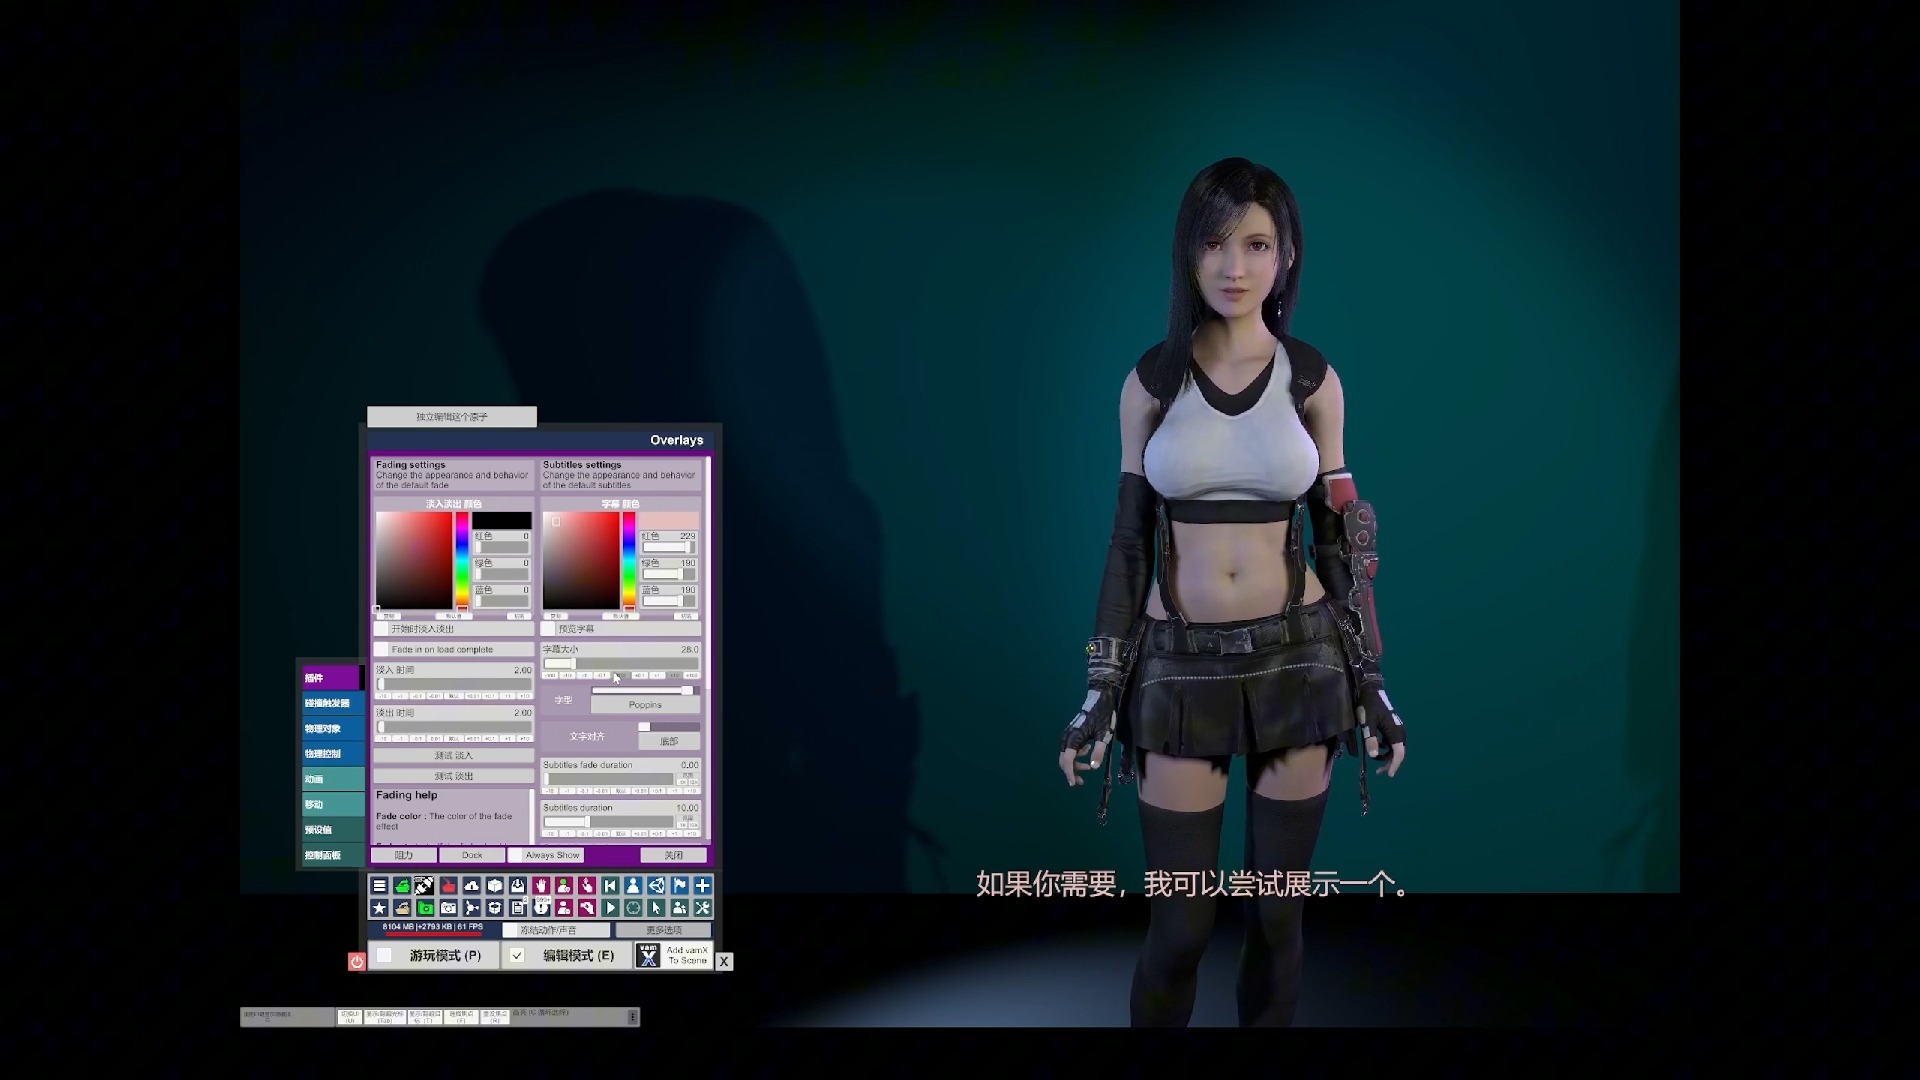Click the red power button icon
The width and height of the screenshot is (1920, 1080).
click(356, 962)
